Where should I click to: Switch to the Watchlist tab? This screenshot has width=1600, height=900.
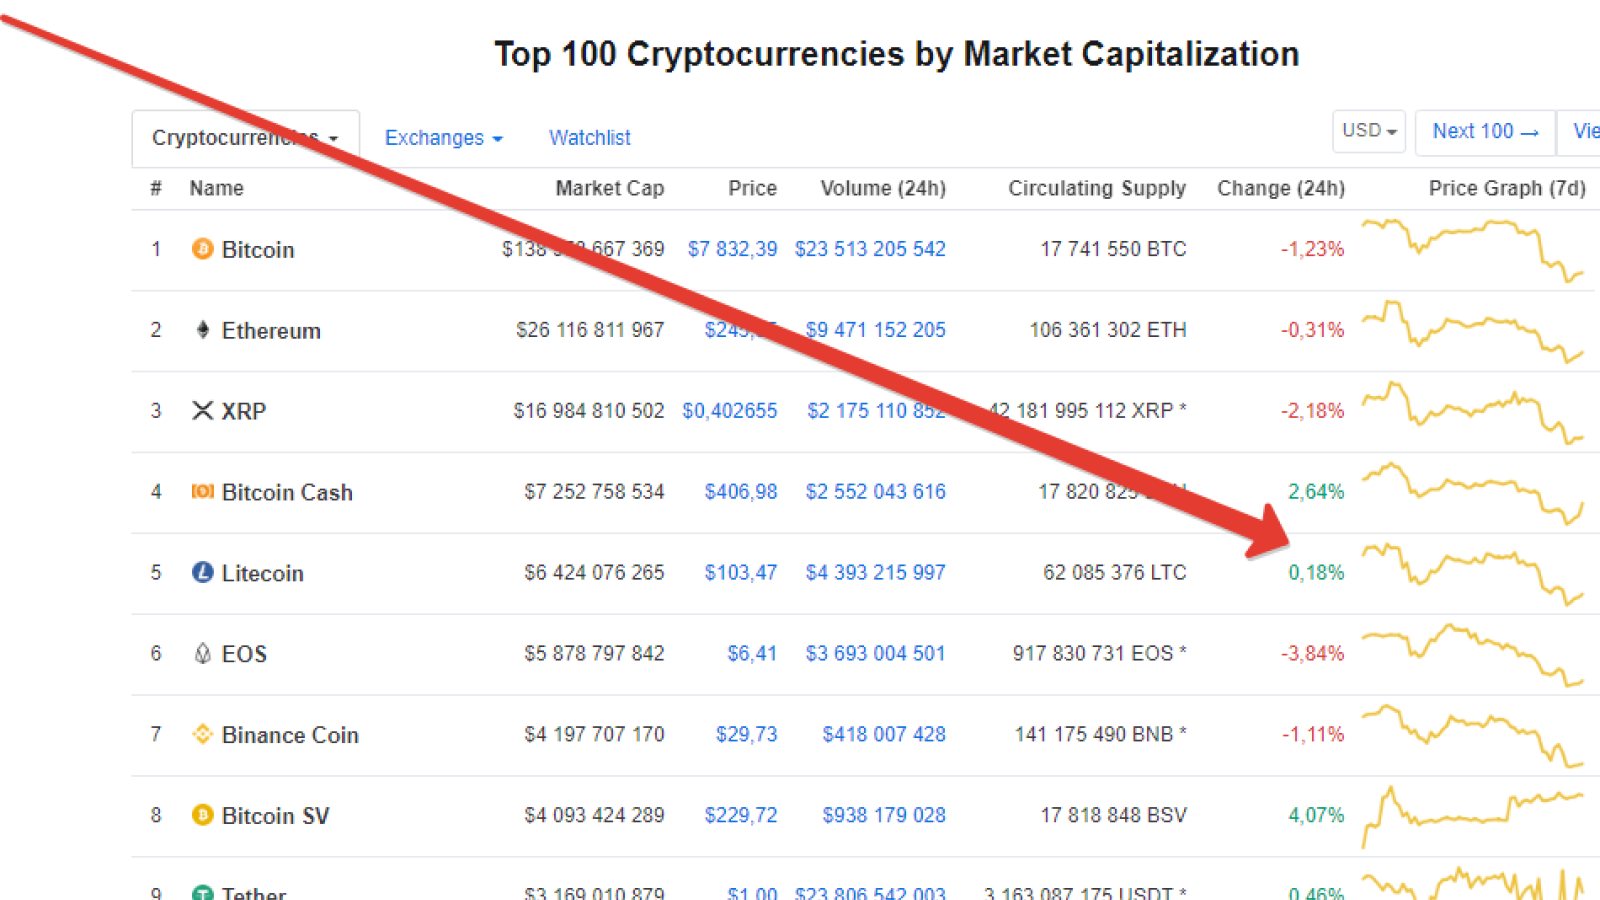tap(590, 138)
